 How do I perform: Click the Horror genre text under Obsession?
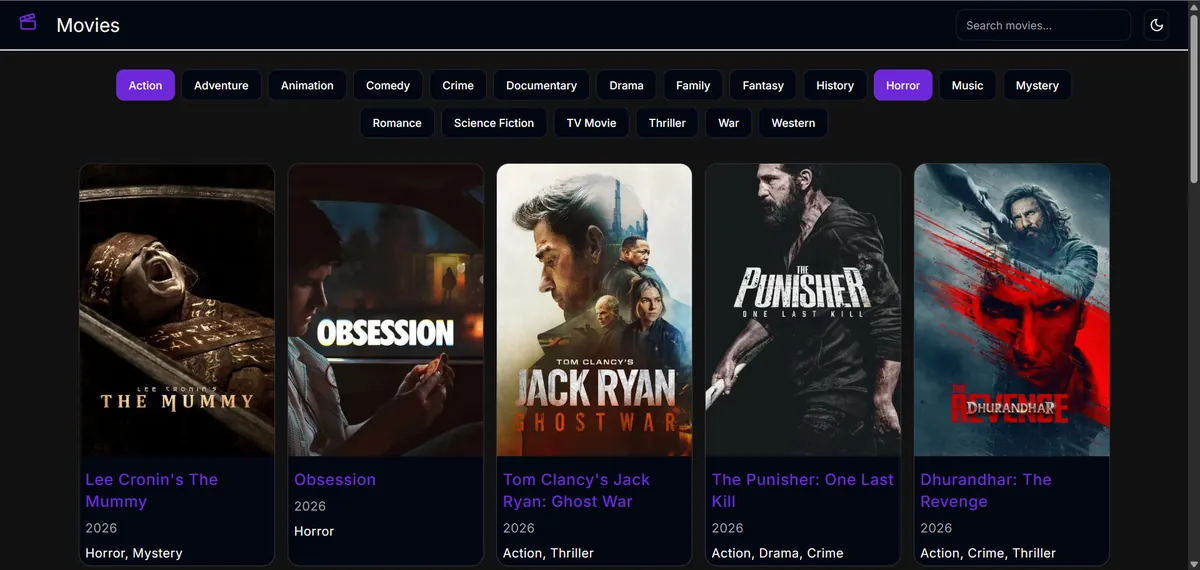click(x=314, y=531)
